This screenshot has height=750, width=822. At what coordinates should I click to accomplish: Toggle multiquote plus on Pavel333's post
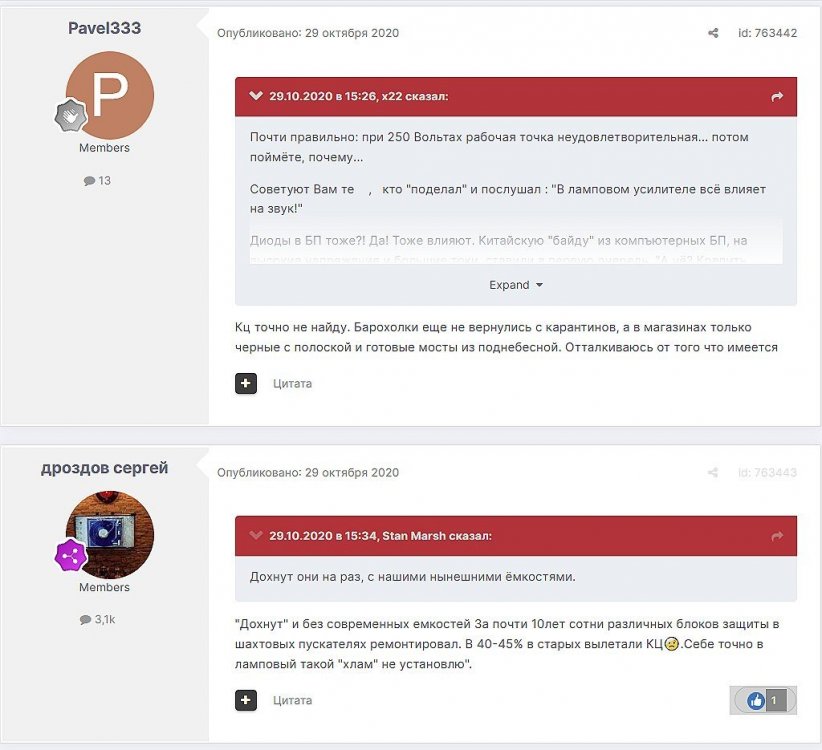[246, 383]
